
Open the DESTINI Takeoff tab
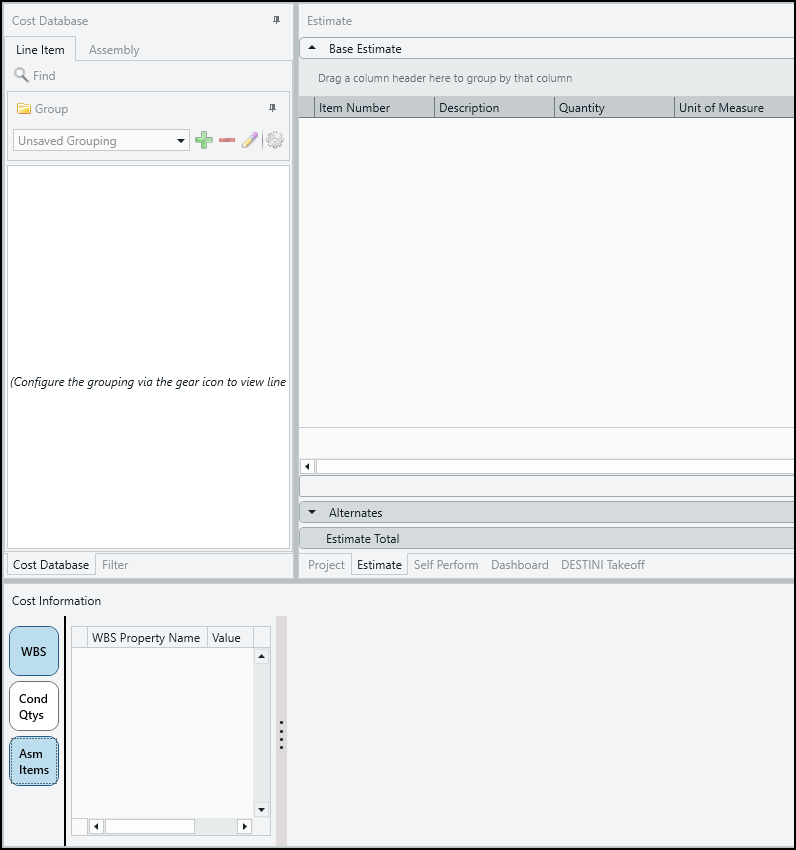pos(603,564)
